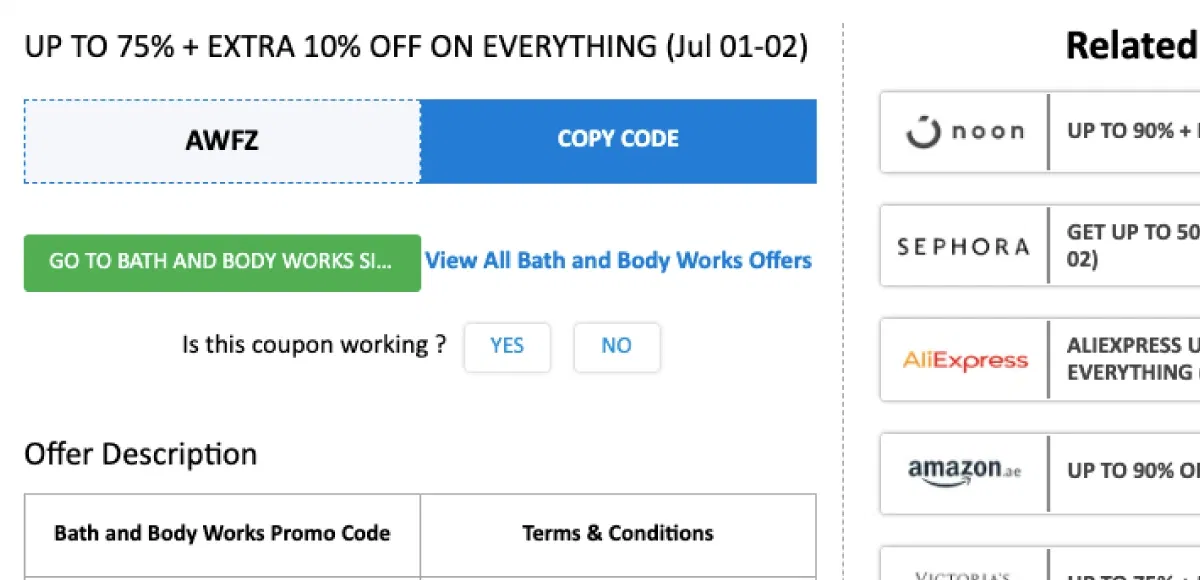The width and height of the screenshot is (1200, 580).
Task: Open View All Bath and Body Works Offers
Action: tap(618, 261)
